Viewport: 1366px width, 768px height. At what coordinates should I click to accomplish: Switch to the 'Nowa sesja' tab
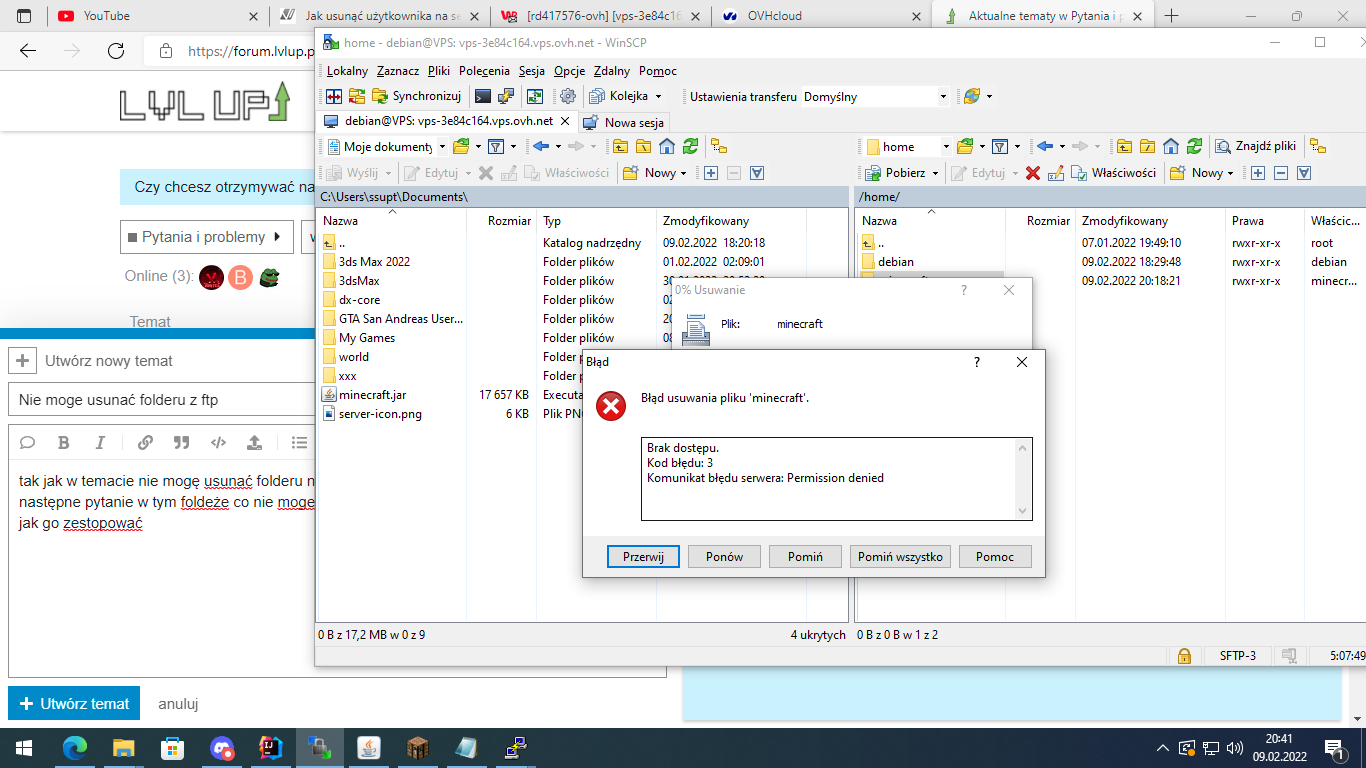pyautogui.click(x=624, y=122)
